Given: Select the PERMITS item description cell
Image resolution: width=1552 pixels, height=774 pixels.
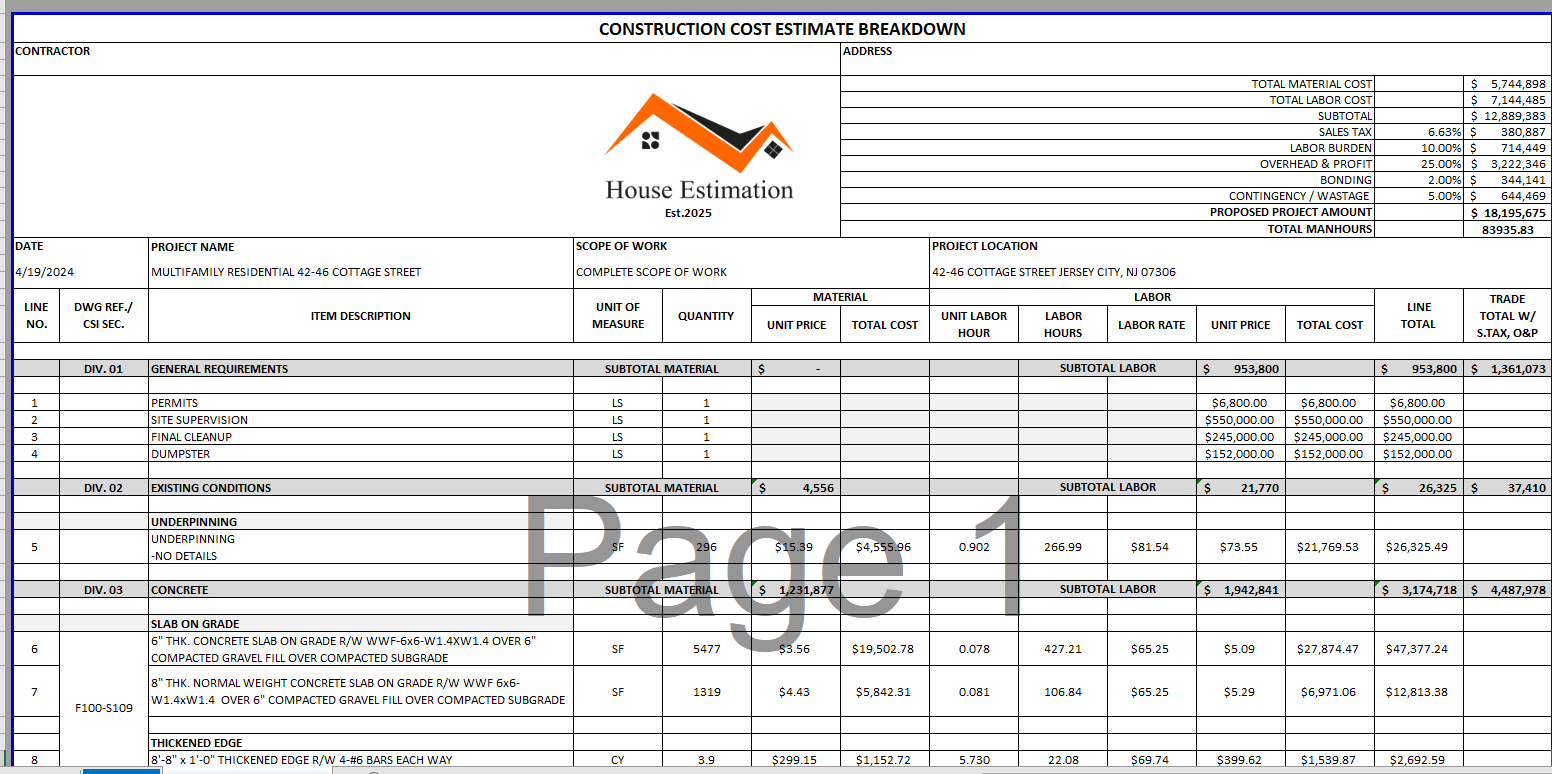Looking at the screenshot, I should [x=360, y=403].
